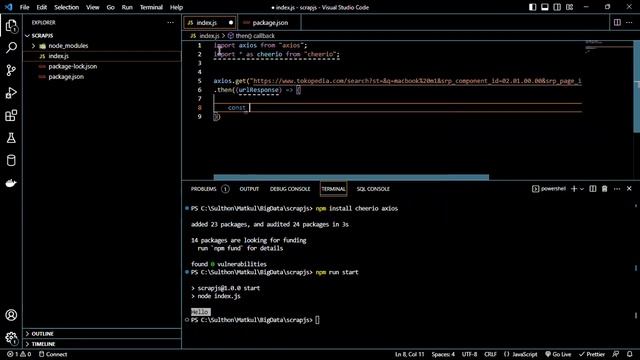Screen dimensions: 640x360
Task: Open the new terminal profile dropdown arrow
Action: [582, 189]
